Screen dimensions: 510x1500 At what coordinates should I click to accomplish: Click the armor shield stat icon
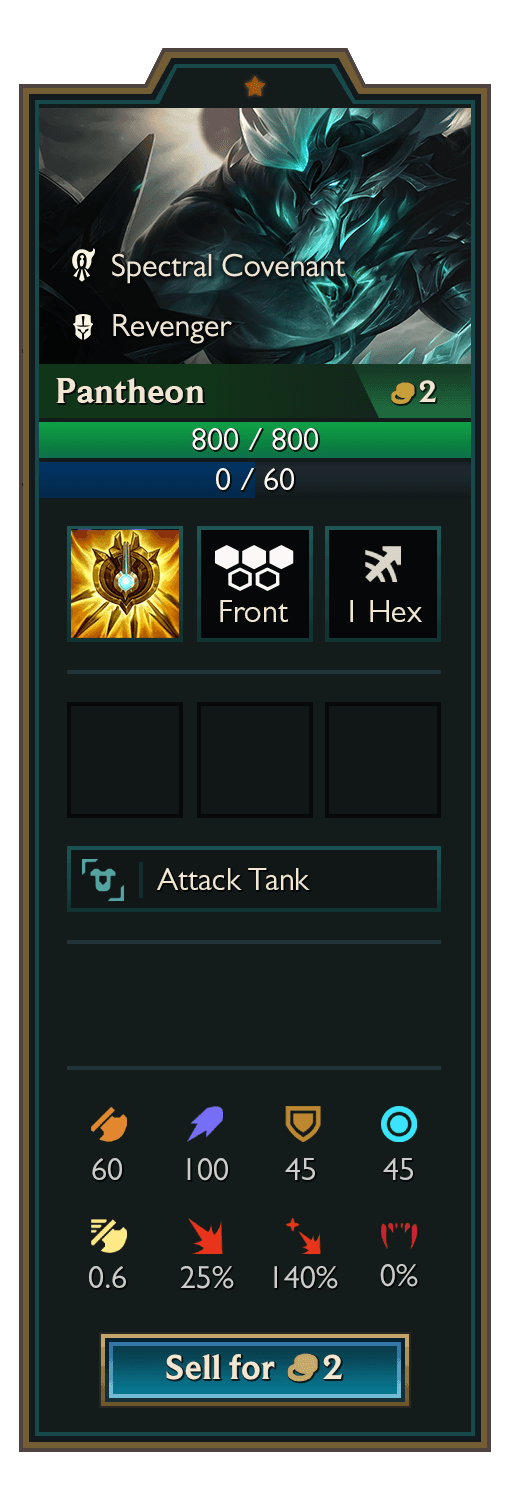click(x=302, y=1125)
